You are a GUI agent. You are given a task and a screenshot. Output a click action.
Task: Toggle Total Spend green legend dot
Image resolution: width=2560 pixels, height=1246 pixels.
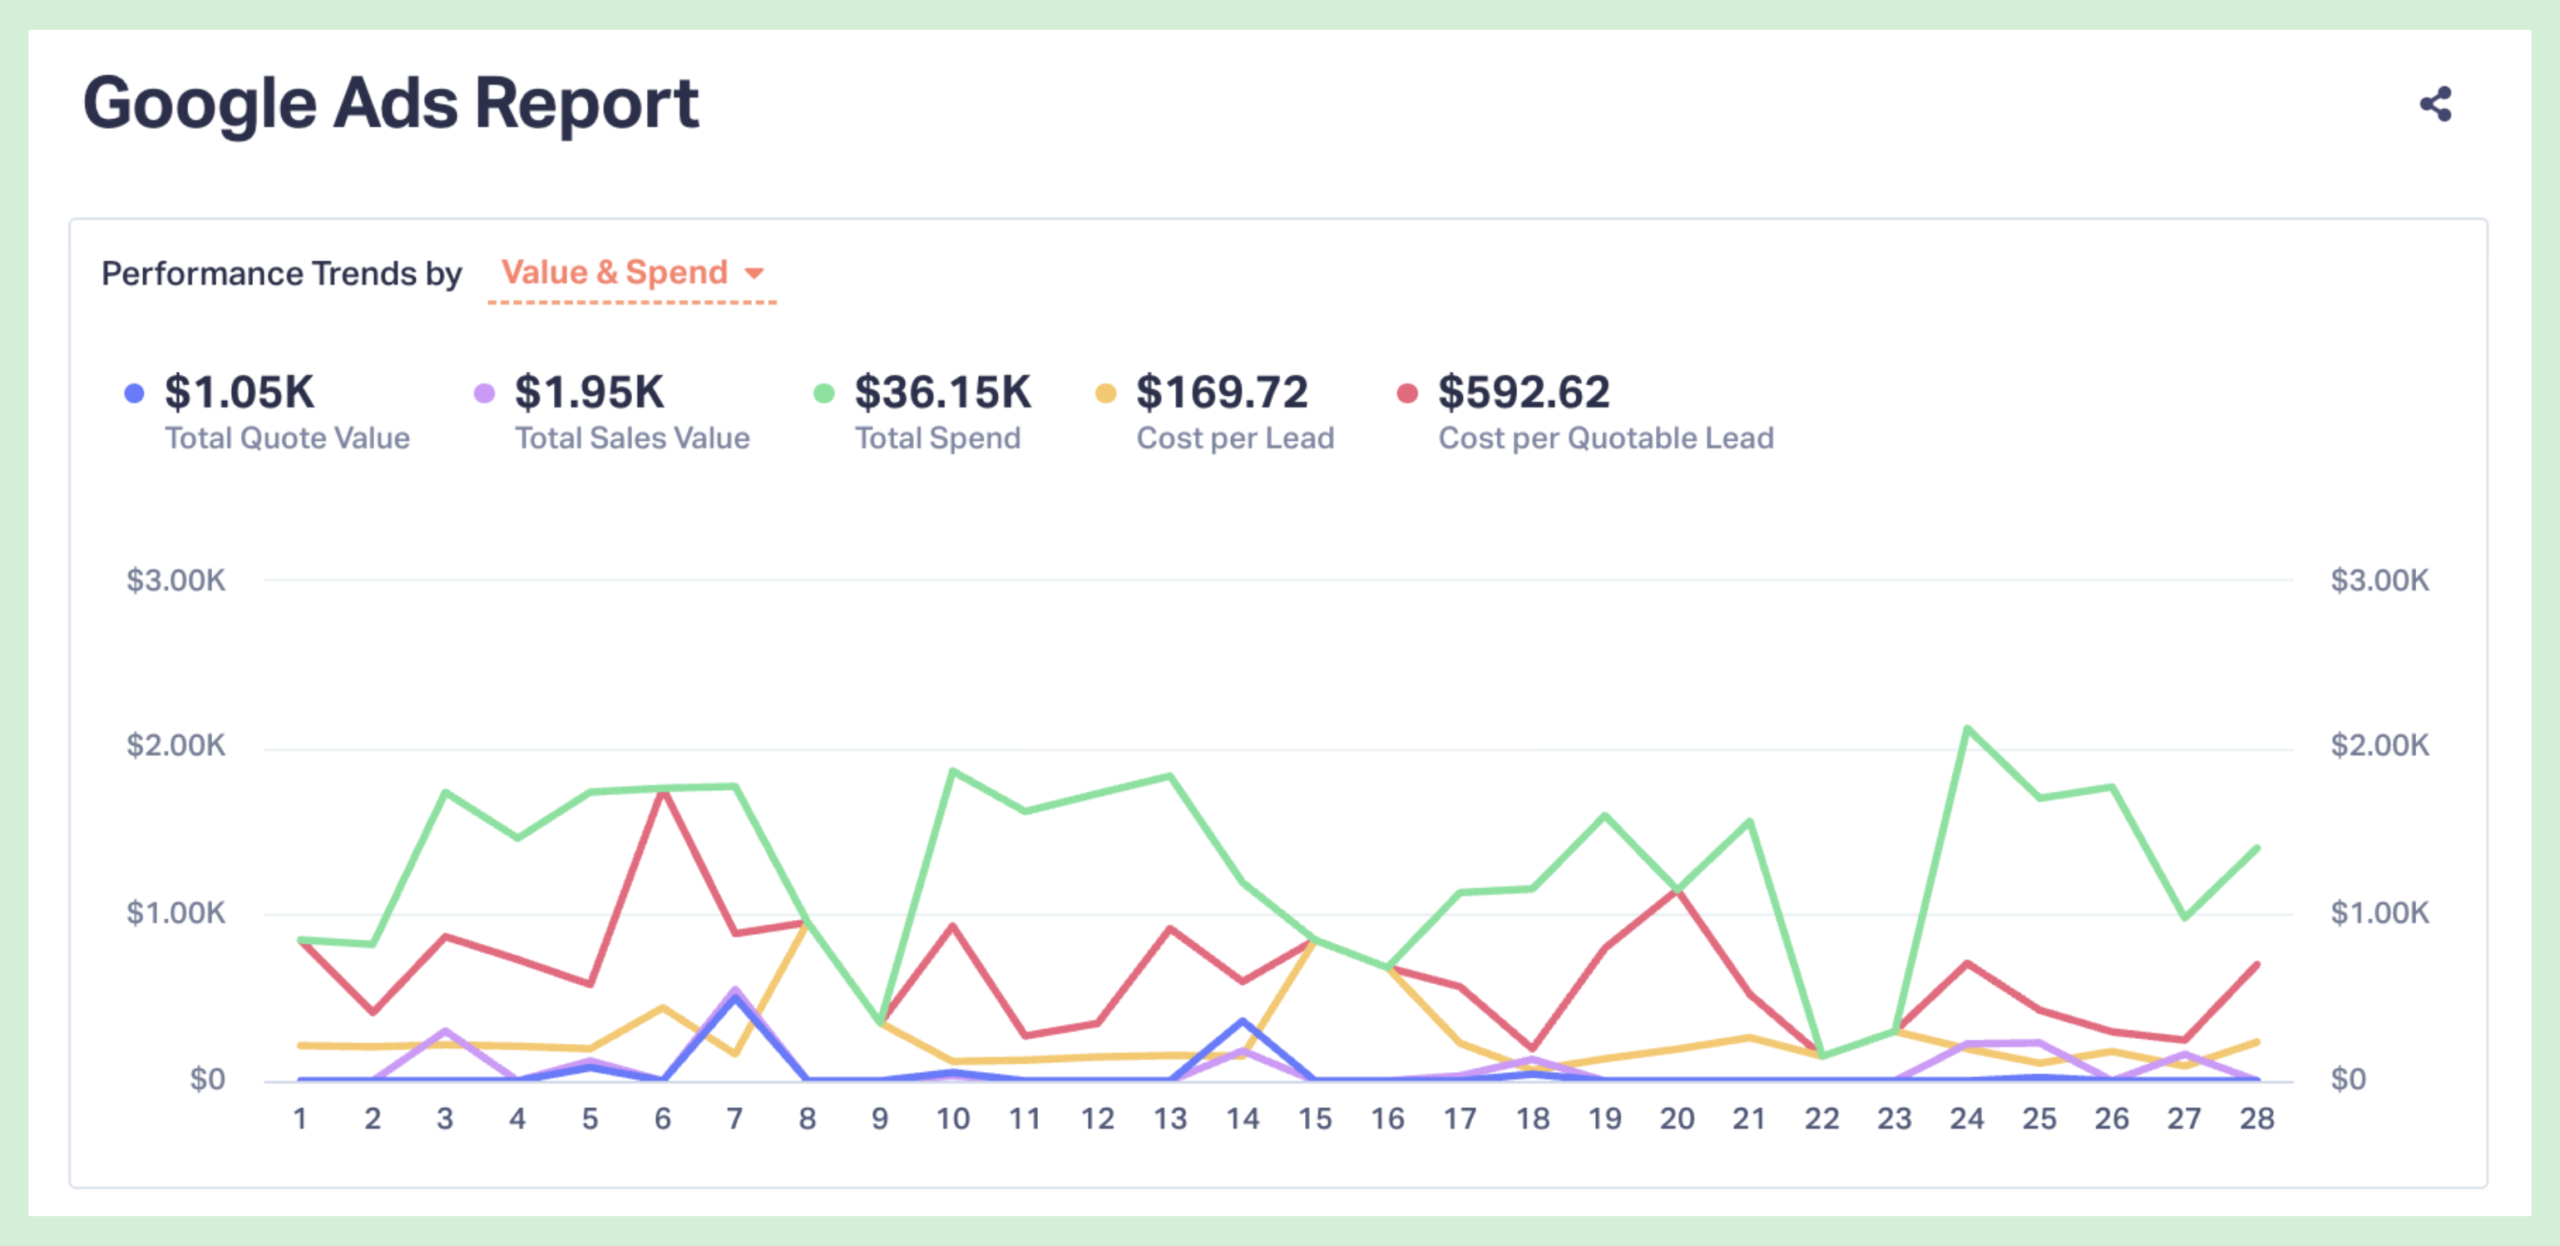pos(824,393)
